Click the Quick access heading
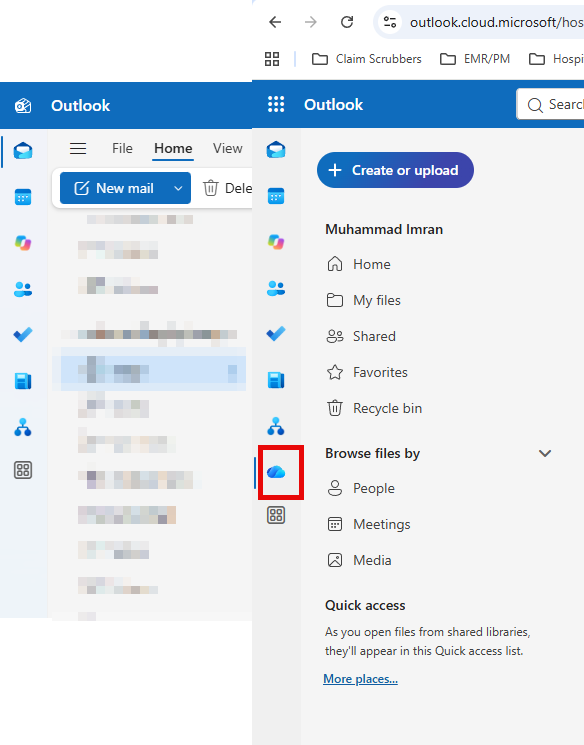 click(365, 605)
